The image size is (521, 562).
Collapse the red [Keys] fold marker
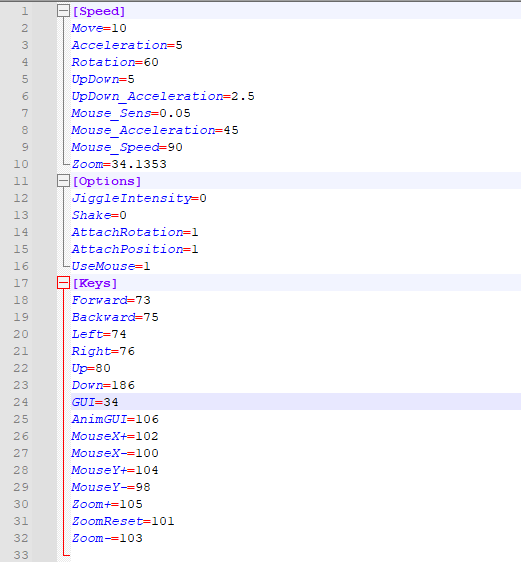(x=63, y=283)
